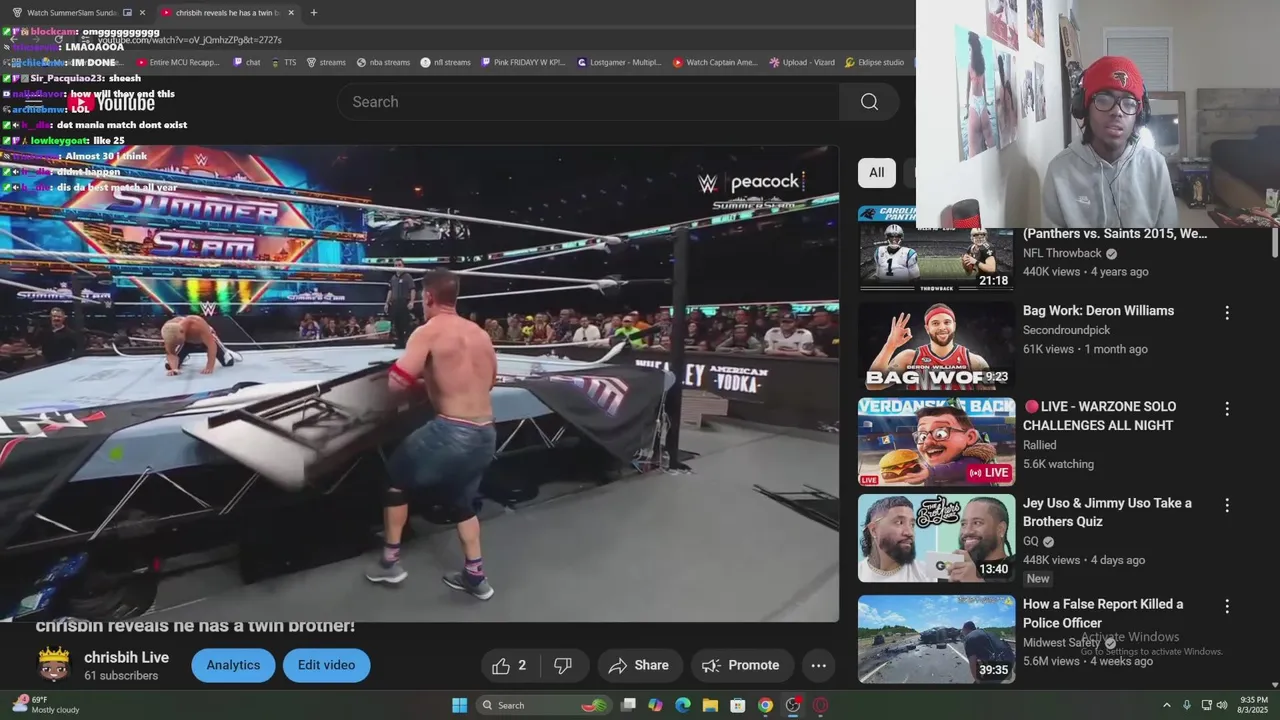Select the All filter chip
The height and width of the screenshot is (720, 1280).
point(876,172)
